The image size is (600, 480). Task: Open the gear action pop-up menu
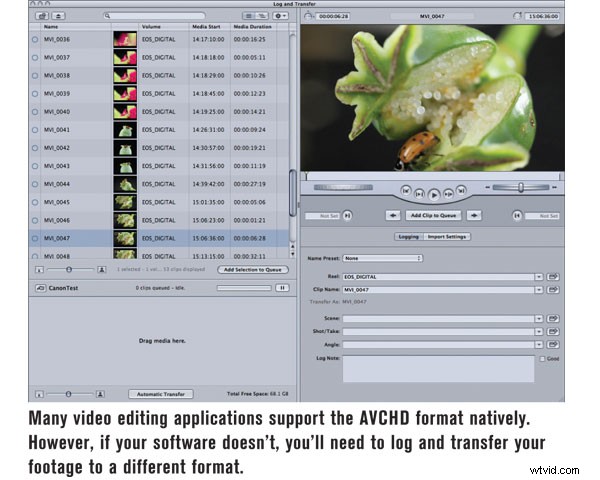(x=280, y=16)
